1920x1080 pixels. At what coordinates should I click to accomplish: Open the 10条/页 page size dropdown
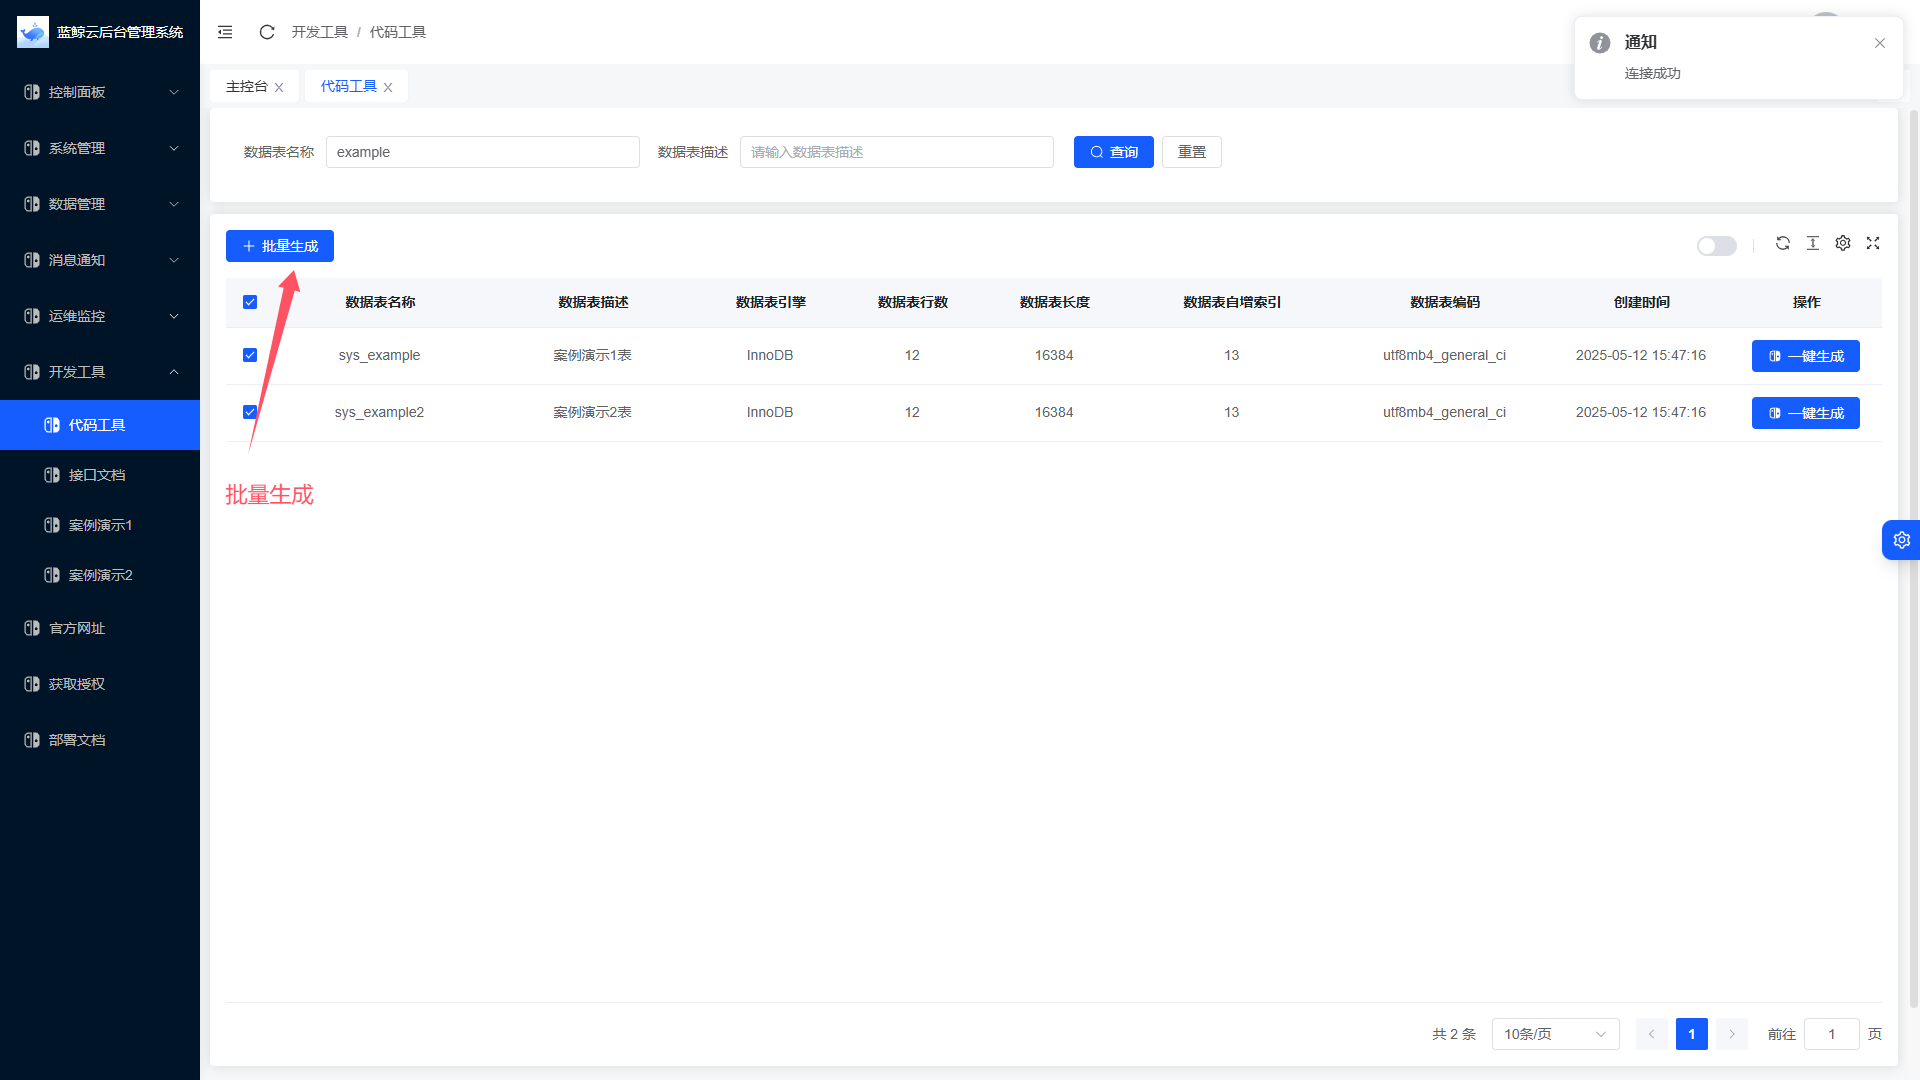click(x=1556, y=1034)
